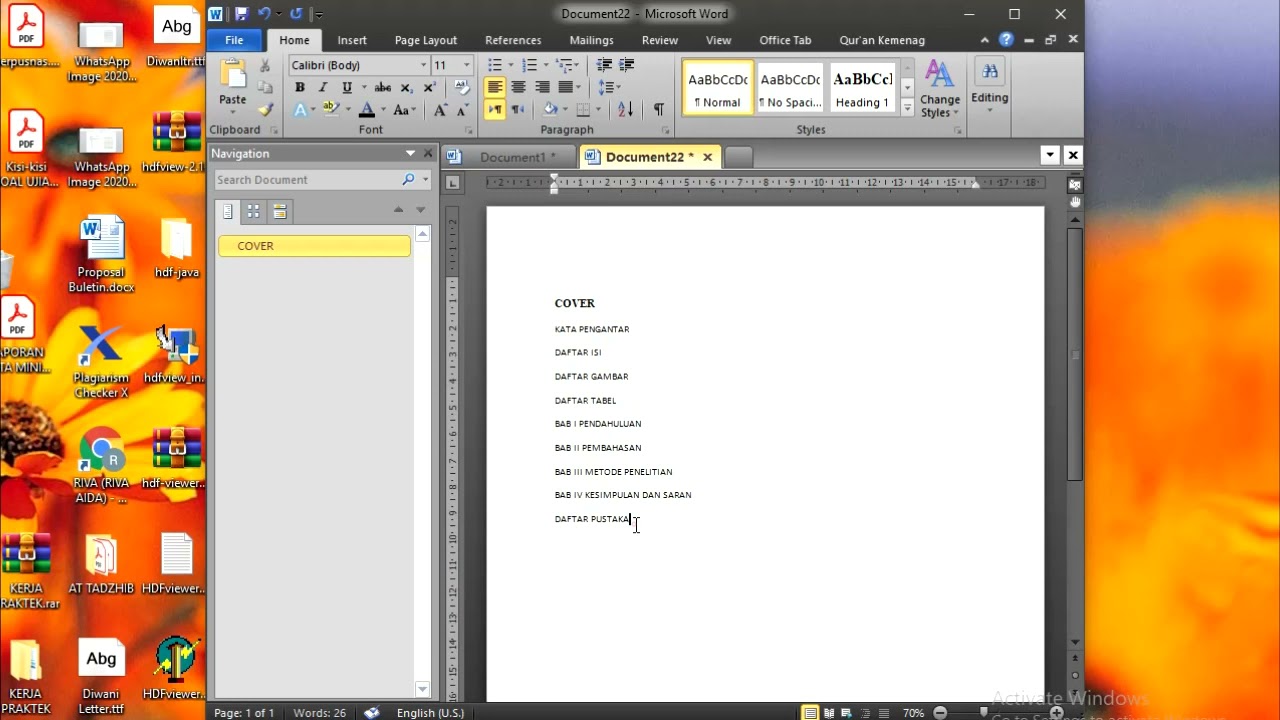Click Words: 26 in status bar

[320, 713]
